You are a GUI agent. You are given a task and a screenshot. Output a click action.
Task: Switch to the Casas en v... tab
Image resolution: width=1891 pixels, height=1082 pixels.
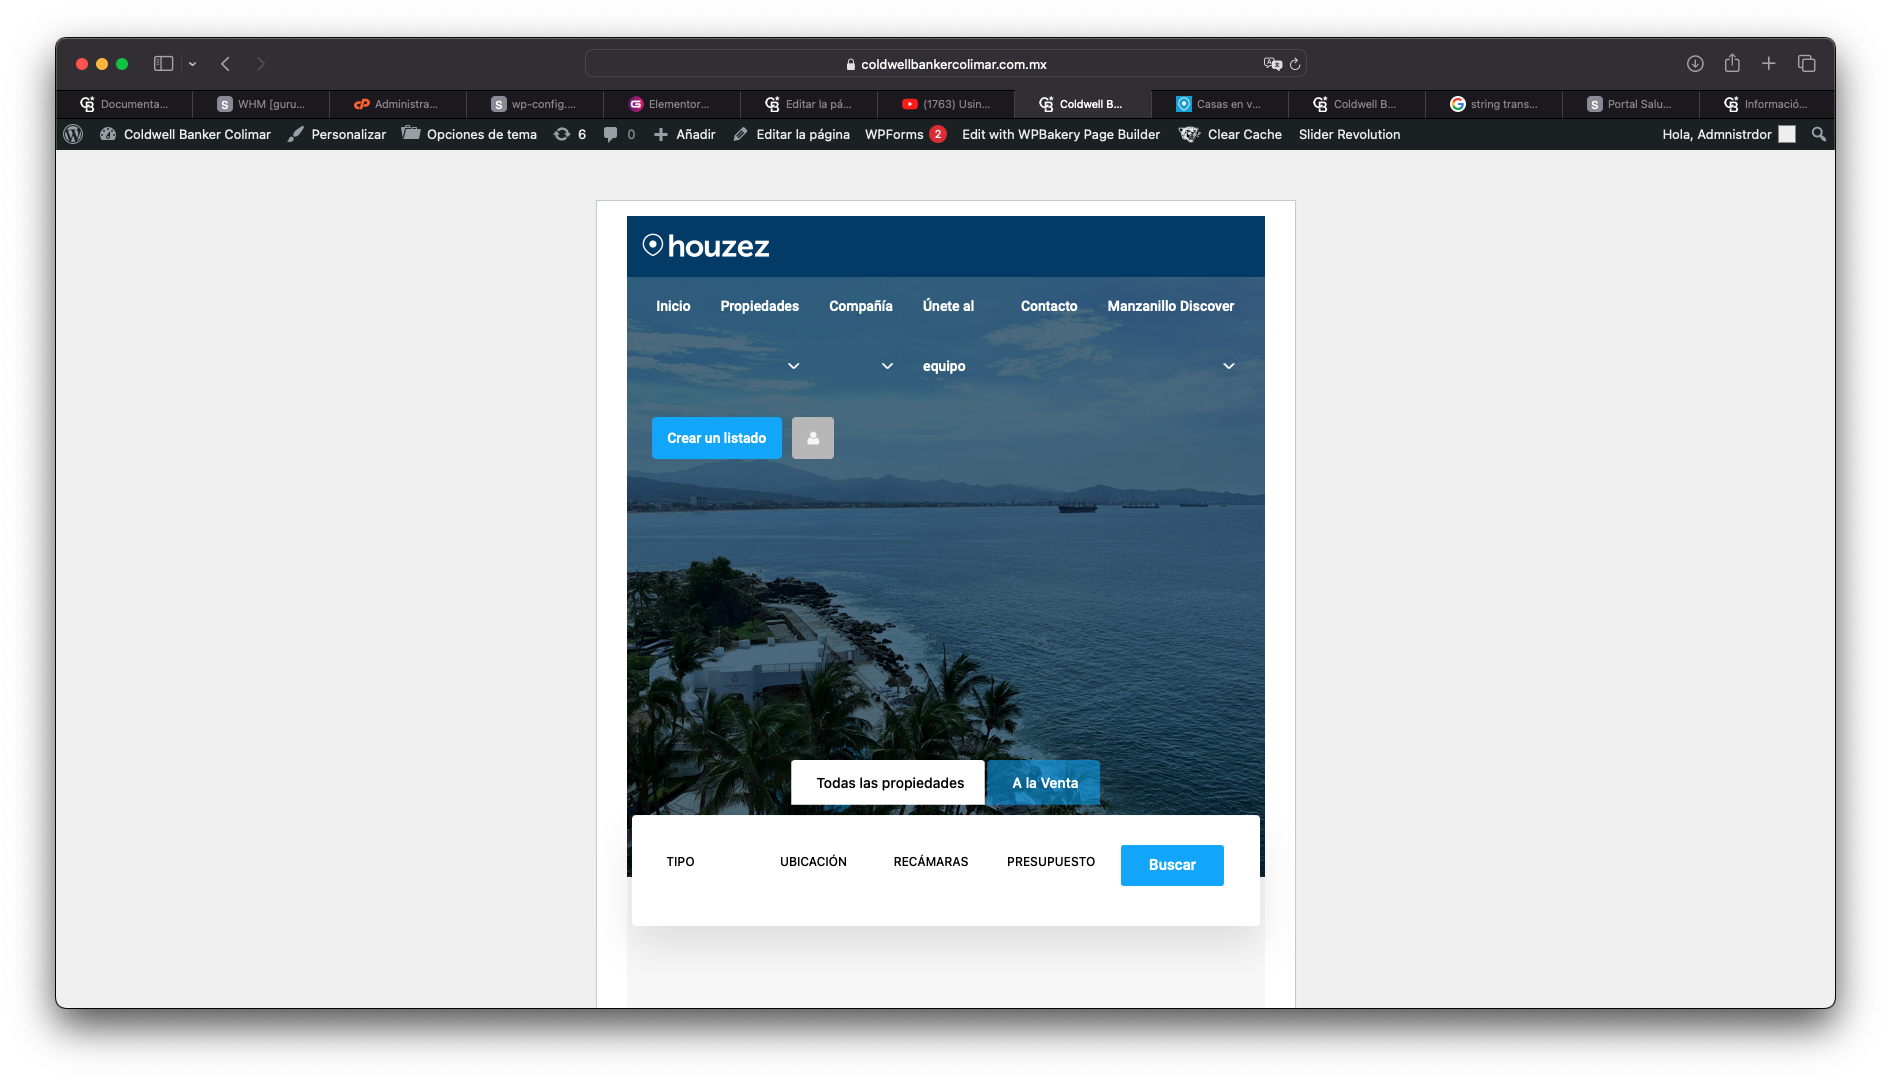1220,104
